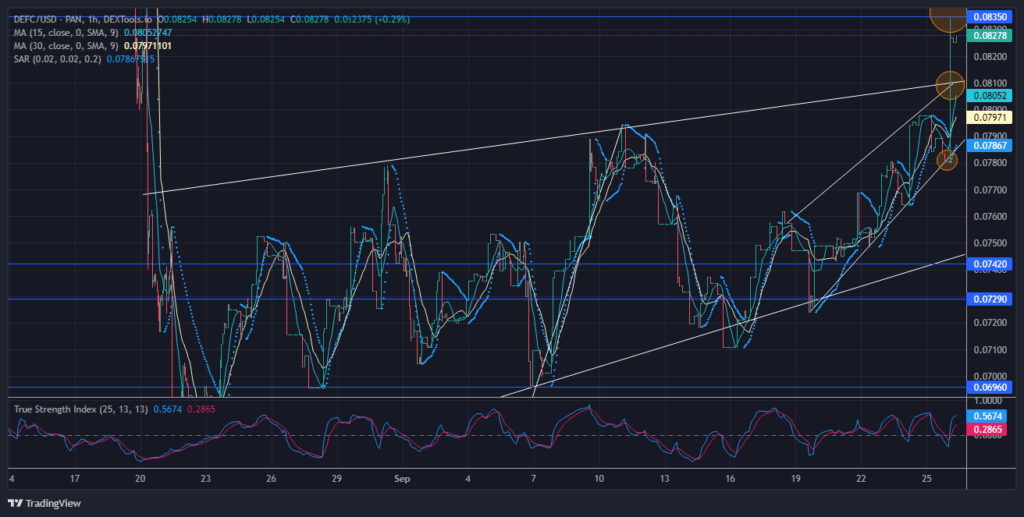Click the 26 date on the time axis
This screenshot has height=517, width=1024.
(x=271, y=478)
